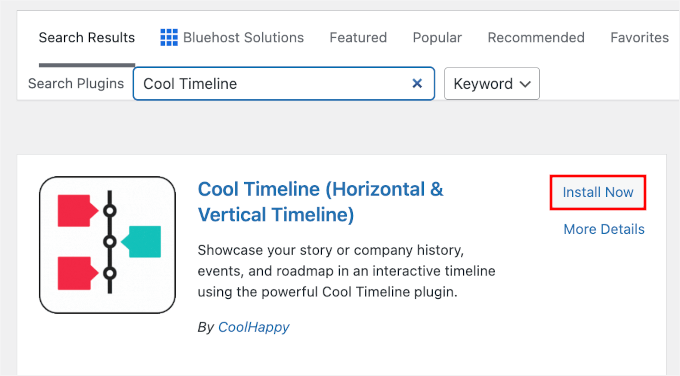The width and height of the screenshot is (680, 376).
Task: Visit the CoolHappy author link
Action: coord(254,327)
